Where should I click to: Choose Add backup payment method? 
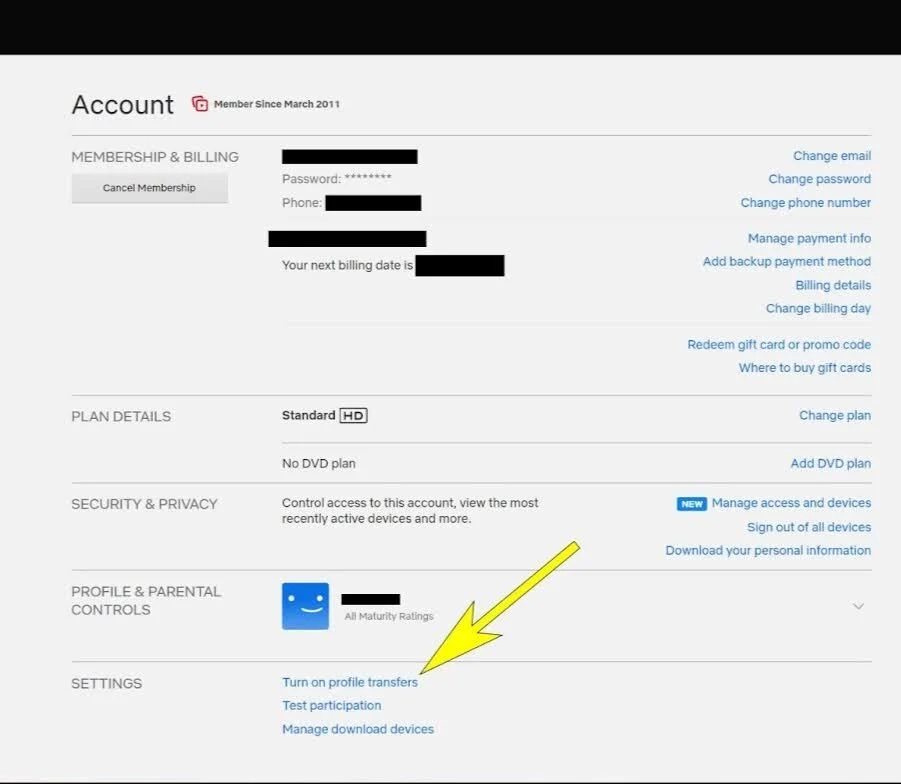click(x=786, y=262)
